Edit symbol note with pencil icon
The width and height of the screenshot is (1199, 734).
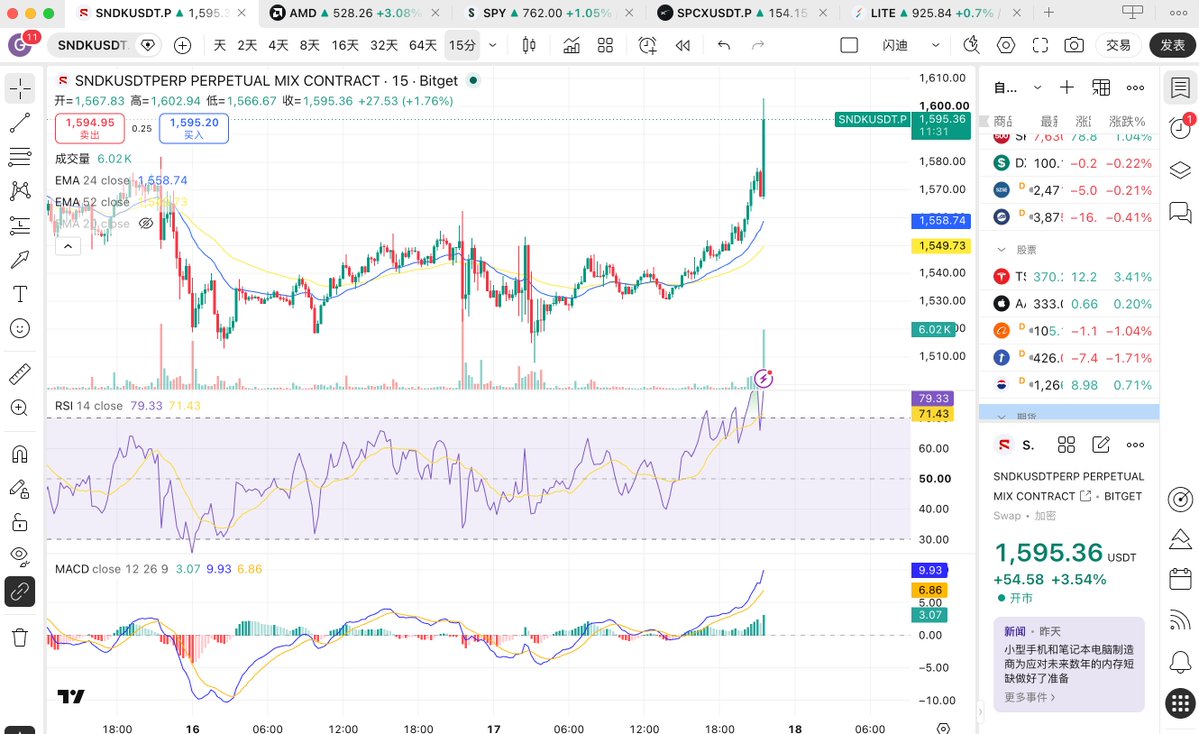[x=1101, y=445]
